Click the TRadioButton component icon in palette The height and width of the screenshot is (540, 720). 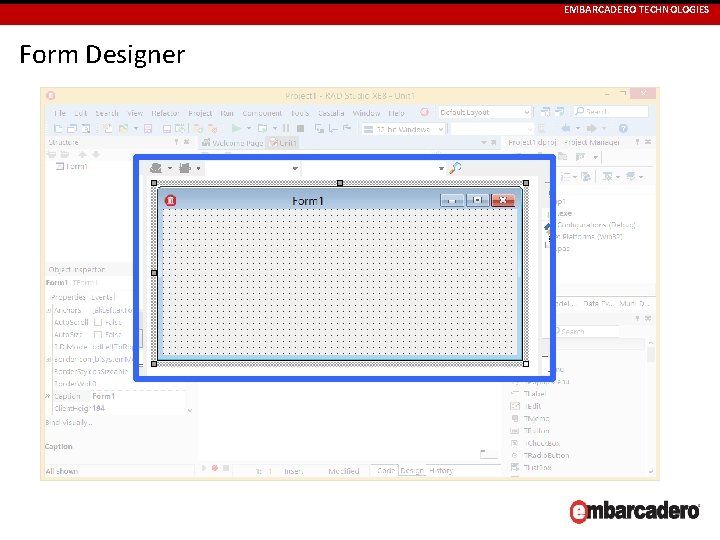[x=515, y=455]
